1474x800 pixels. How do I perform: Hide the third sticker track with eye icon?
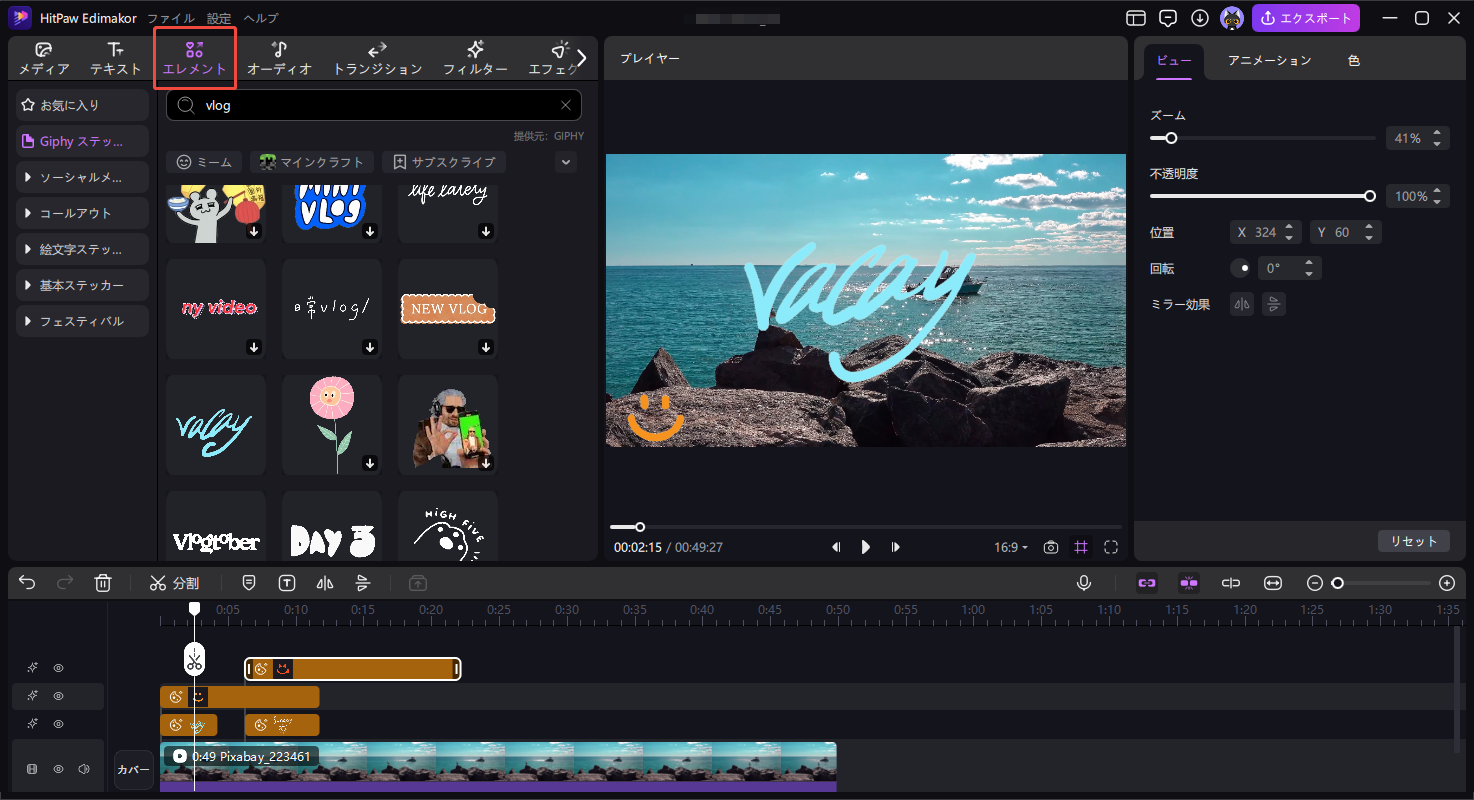point(58,724)
